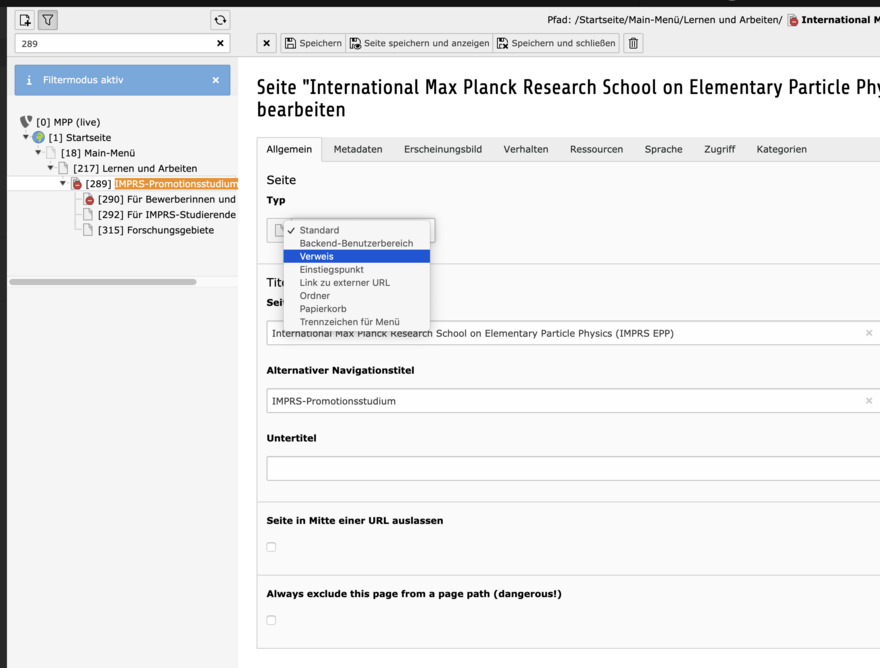
Task: Click inside the Untertitel input field
Action: click(573, 469)
